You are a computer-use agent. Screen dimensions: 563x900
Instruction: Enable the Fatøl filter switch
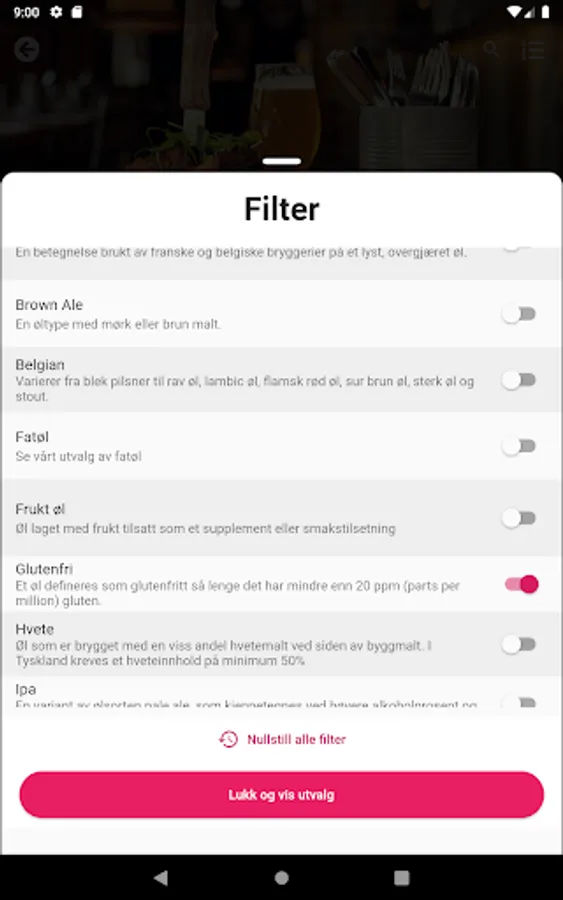tap(519, 446)
